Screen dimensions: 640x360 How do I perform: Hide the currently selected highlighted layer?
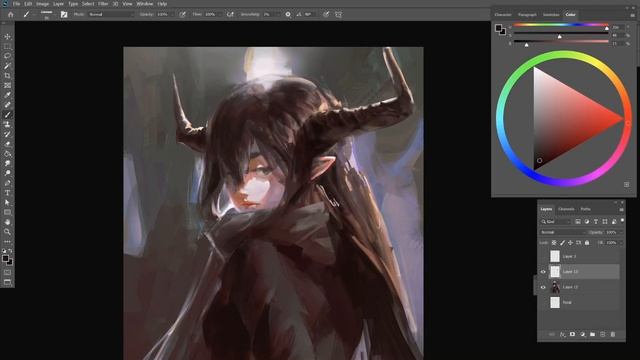tap(543, 271)
